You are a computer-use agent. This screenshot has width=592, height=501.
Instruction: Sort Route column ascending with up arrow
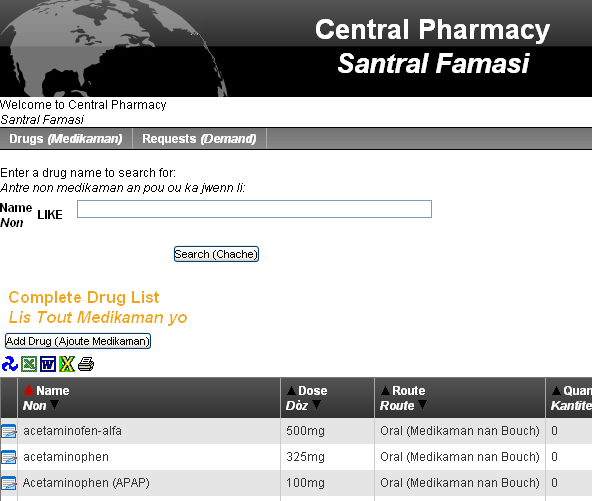(385, 390)
